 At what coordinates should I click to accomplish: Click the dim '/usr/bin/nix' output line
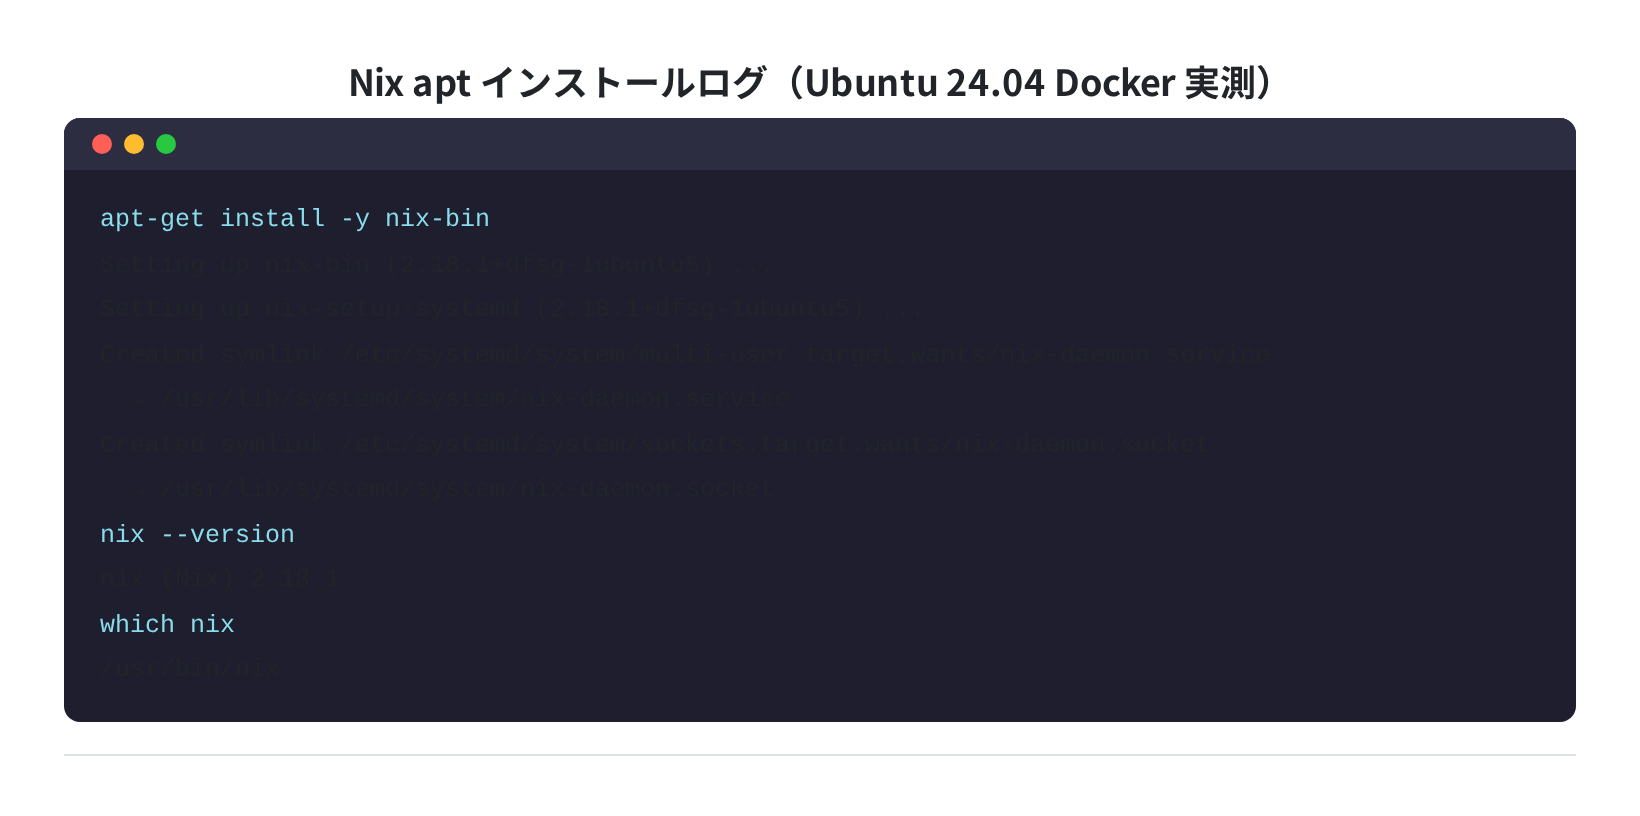click(190, 669)
